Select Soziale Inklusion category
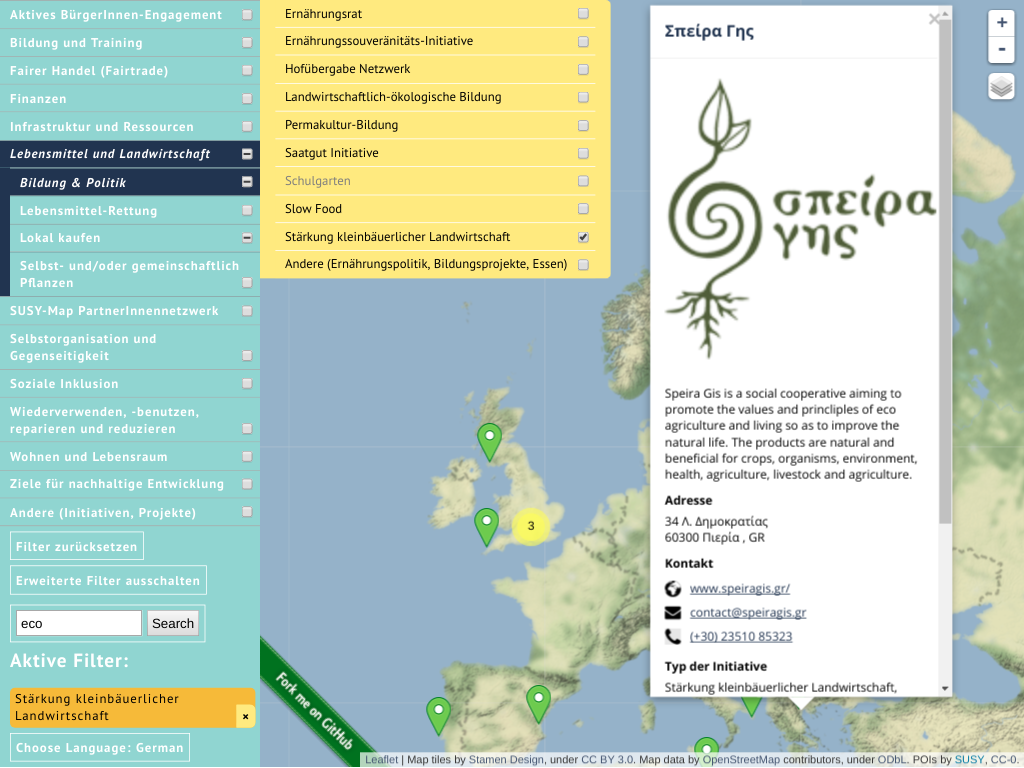Viewport: 1024px width, 768px height. [x=130, y=383]
